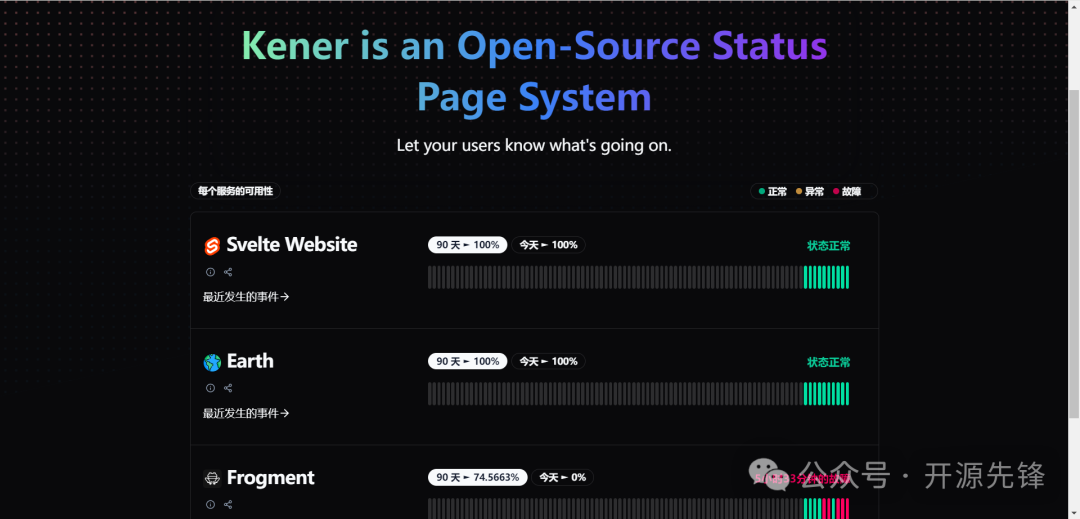
Task: Click the Earth globe icon
Action: 212,362
